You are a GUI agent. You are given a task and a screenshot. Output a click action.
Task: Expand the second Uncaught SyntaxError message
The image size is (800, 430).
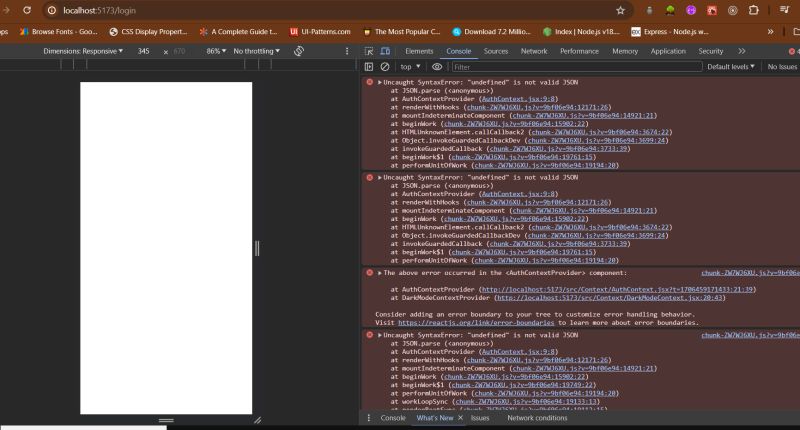(380, 178)
